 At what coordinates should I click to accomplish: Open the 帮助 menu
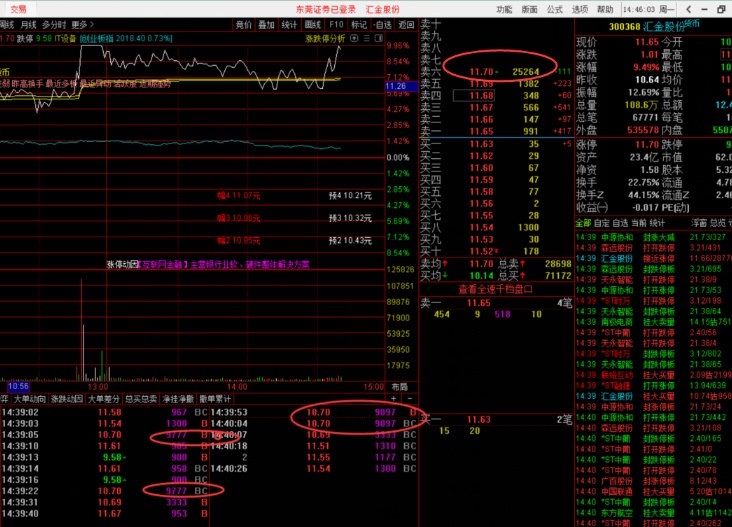pos(605,9)
